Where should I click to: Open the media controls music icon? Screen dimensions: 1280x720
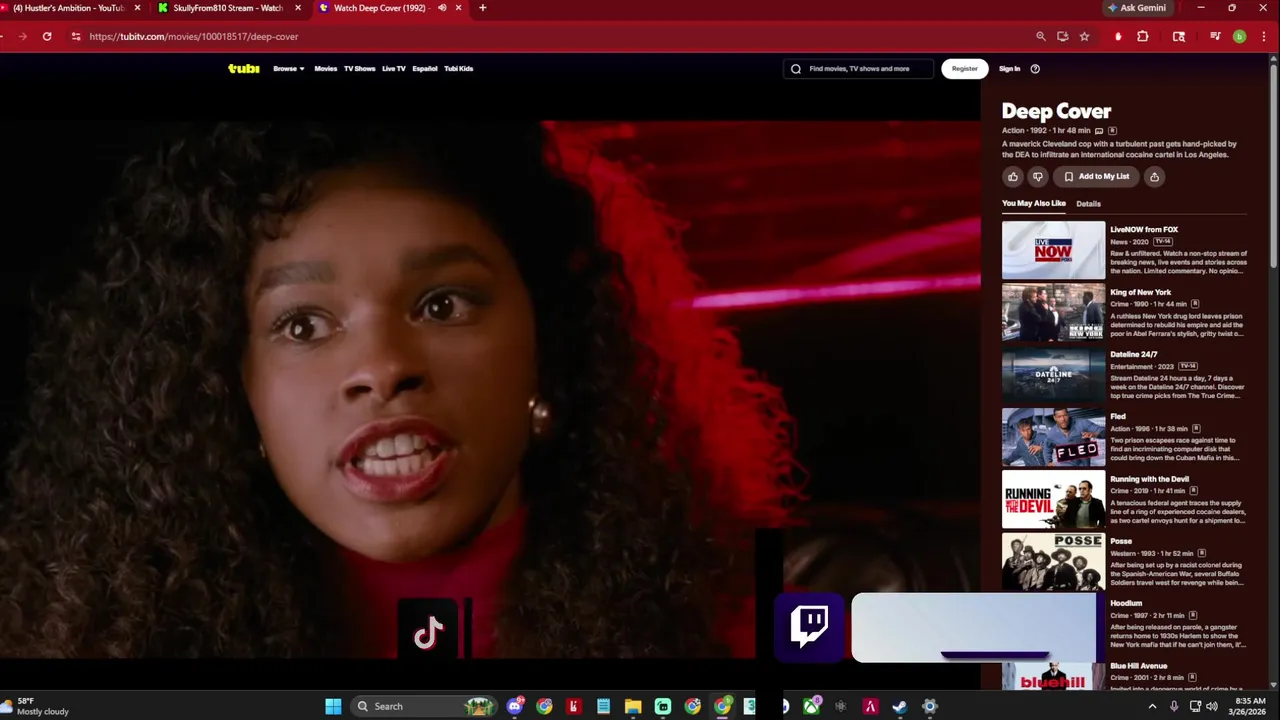click(x=1215, y=36)
